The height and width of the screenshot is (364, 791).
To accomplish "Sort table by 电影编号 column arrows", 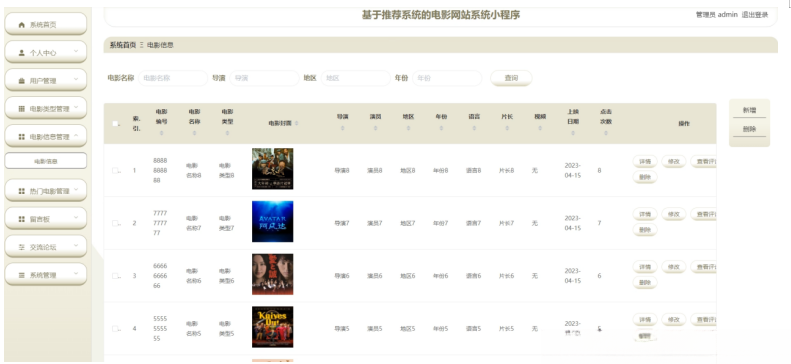I will (x=161, y=134).
